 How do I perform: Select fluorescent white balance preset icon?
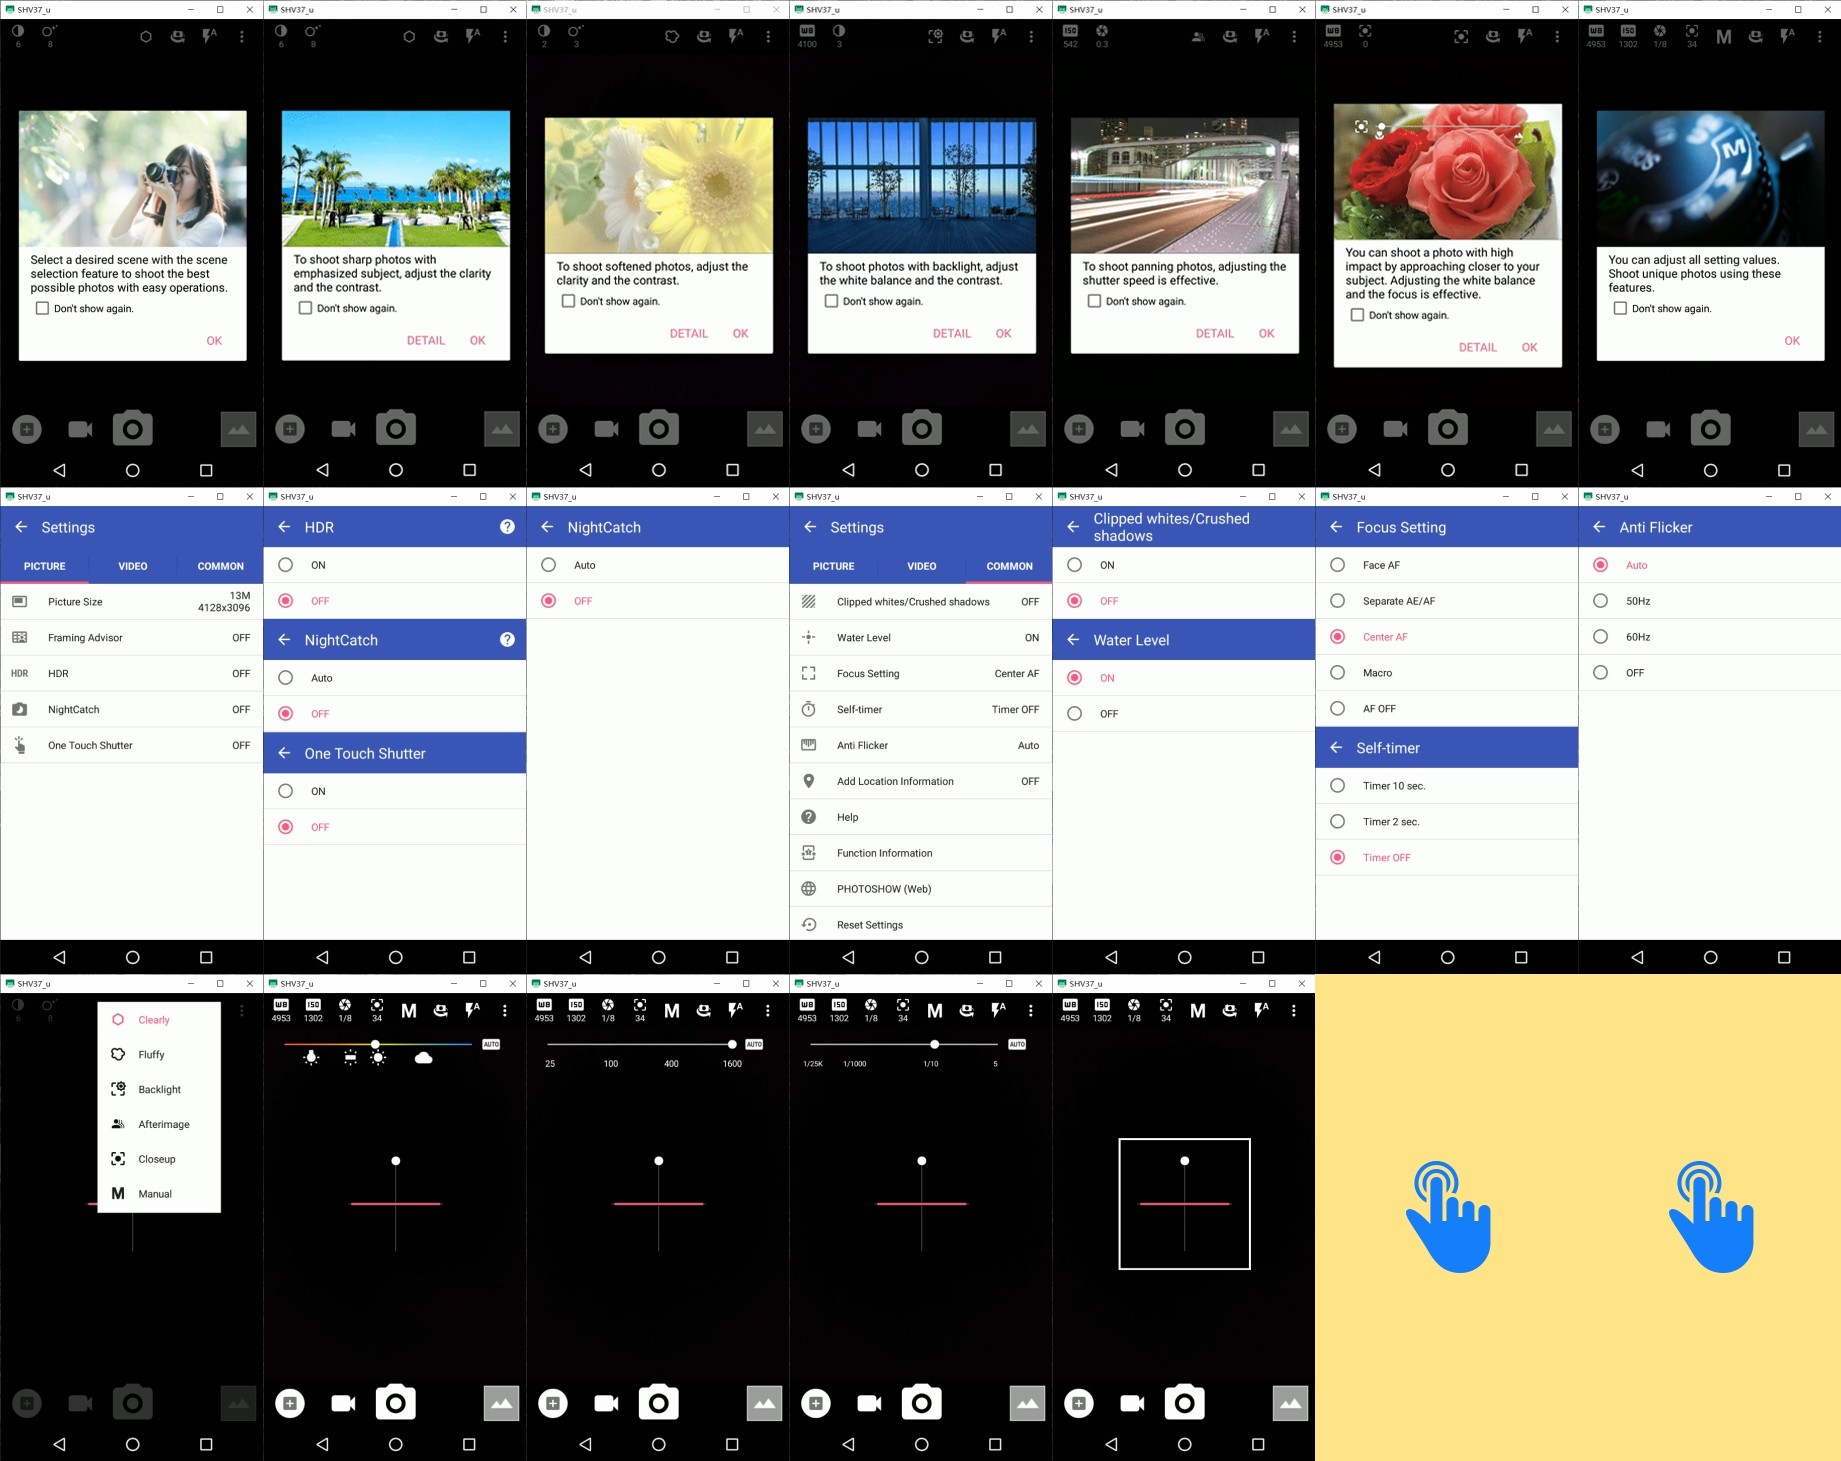[350, 1057]
